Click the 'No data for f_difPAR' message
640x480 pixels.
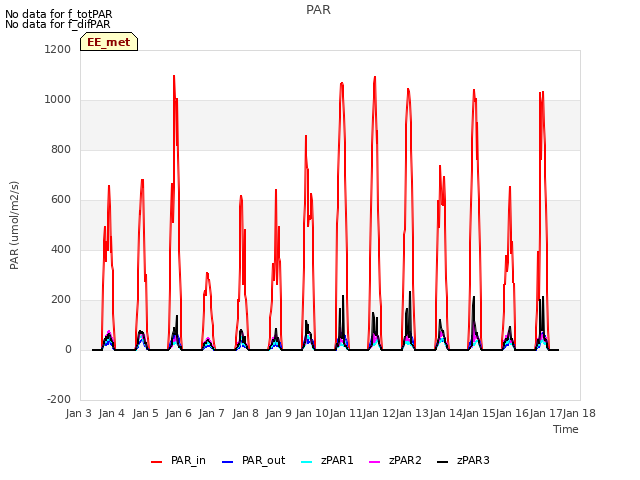click(58, 24)
